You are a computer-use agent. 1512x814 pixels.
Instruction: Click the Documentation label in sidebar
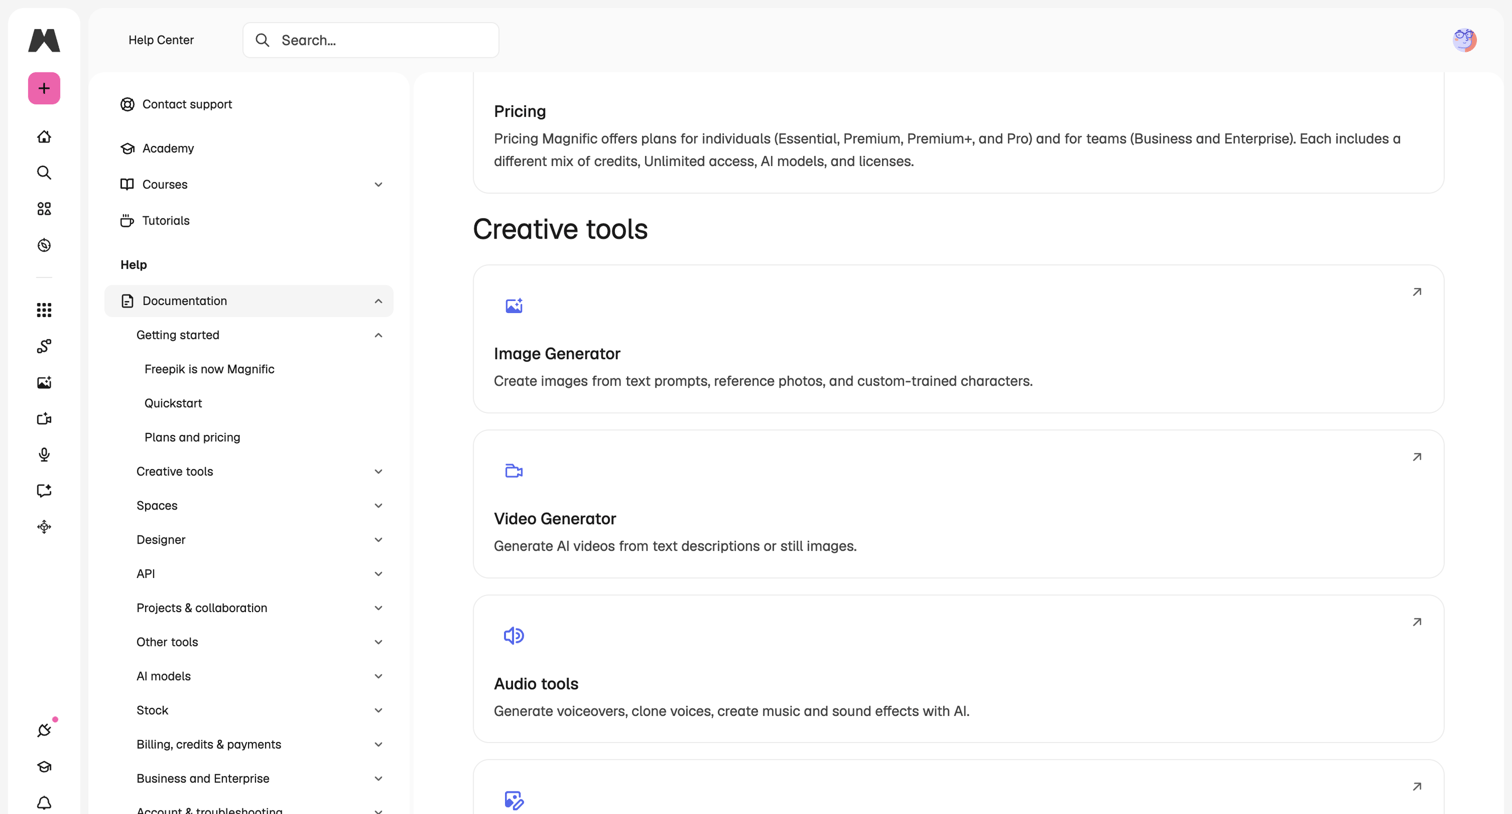tap(185, 301)
